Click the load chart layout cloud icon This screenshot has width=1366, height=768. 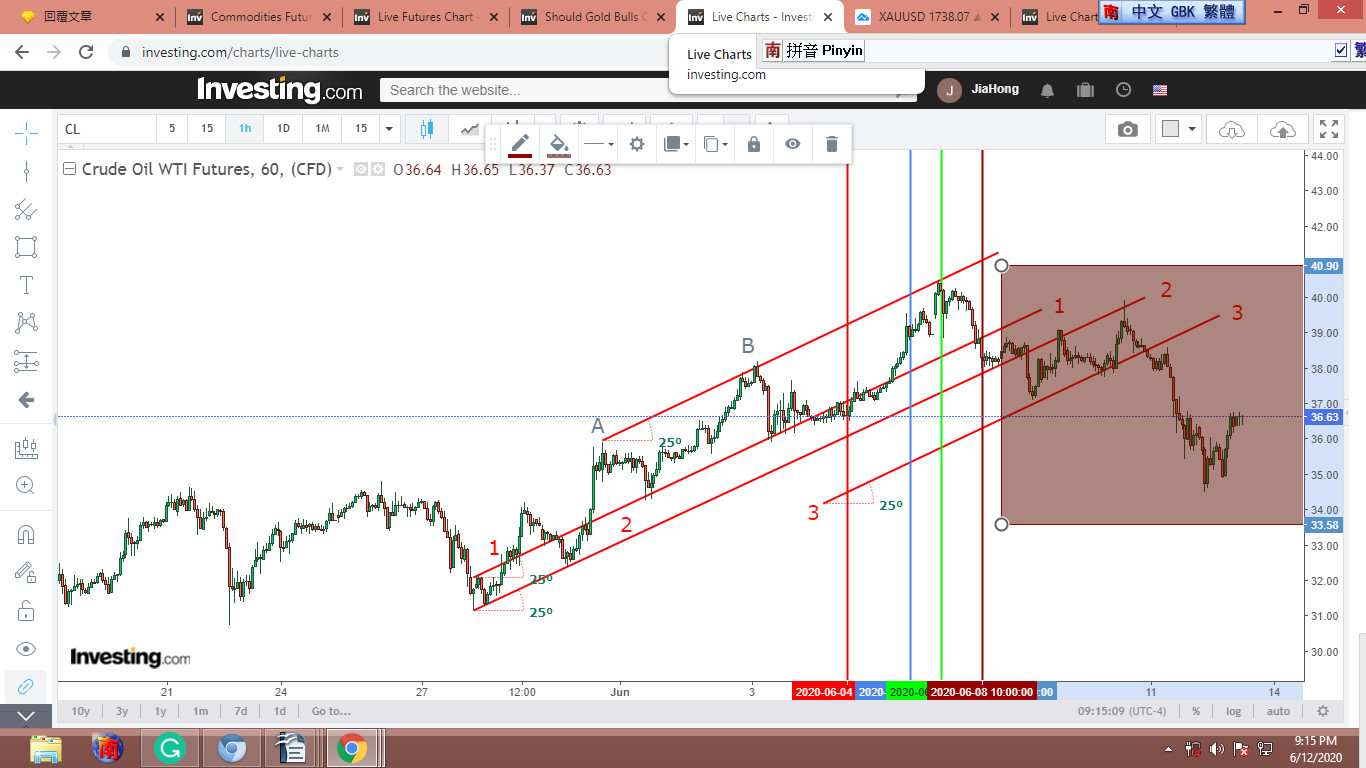click(x=1232, y=129)
